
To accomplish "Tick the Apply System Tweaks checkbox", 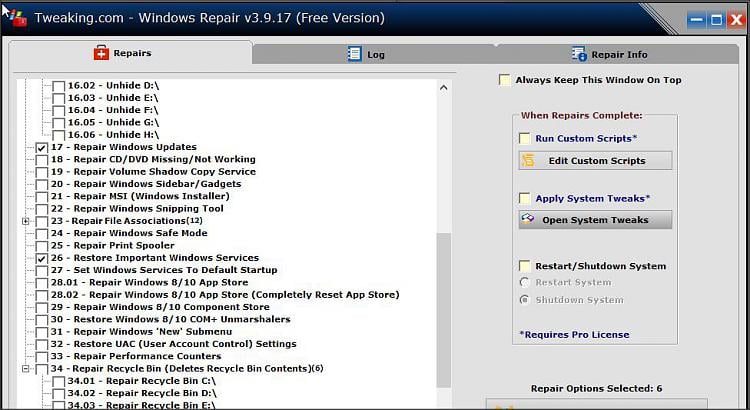I will pos(525,198).
